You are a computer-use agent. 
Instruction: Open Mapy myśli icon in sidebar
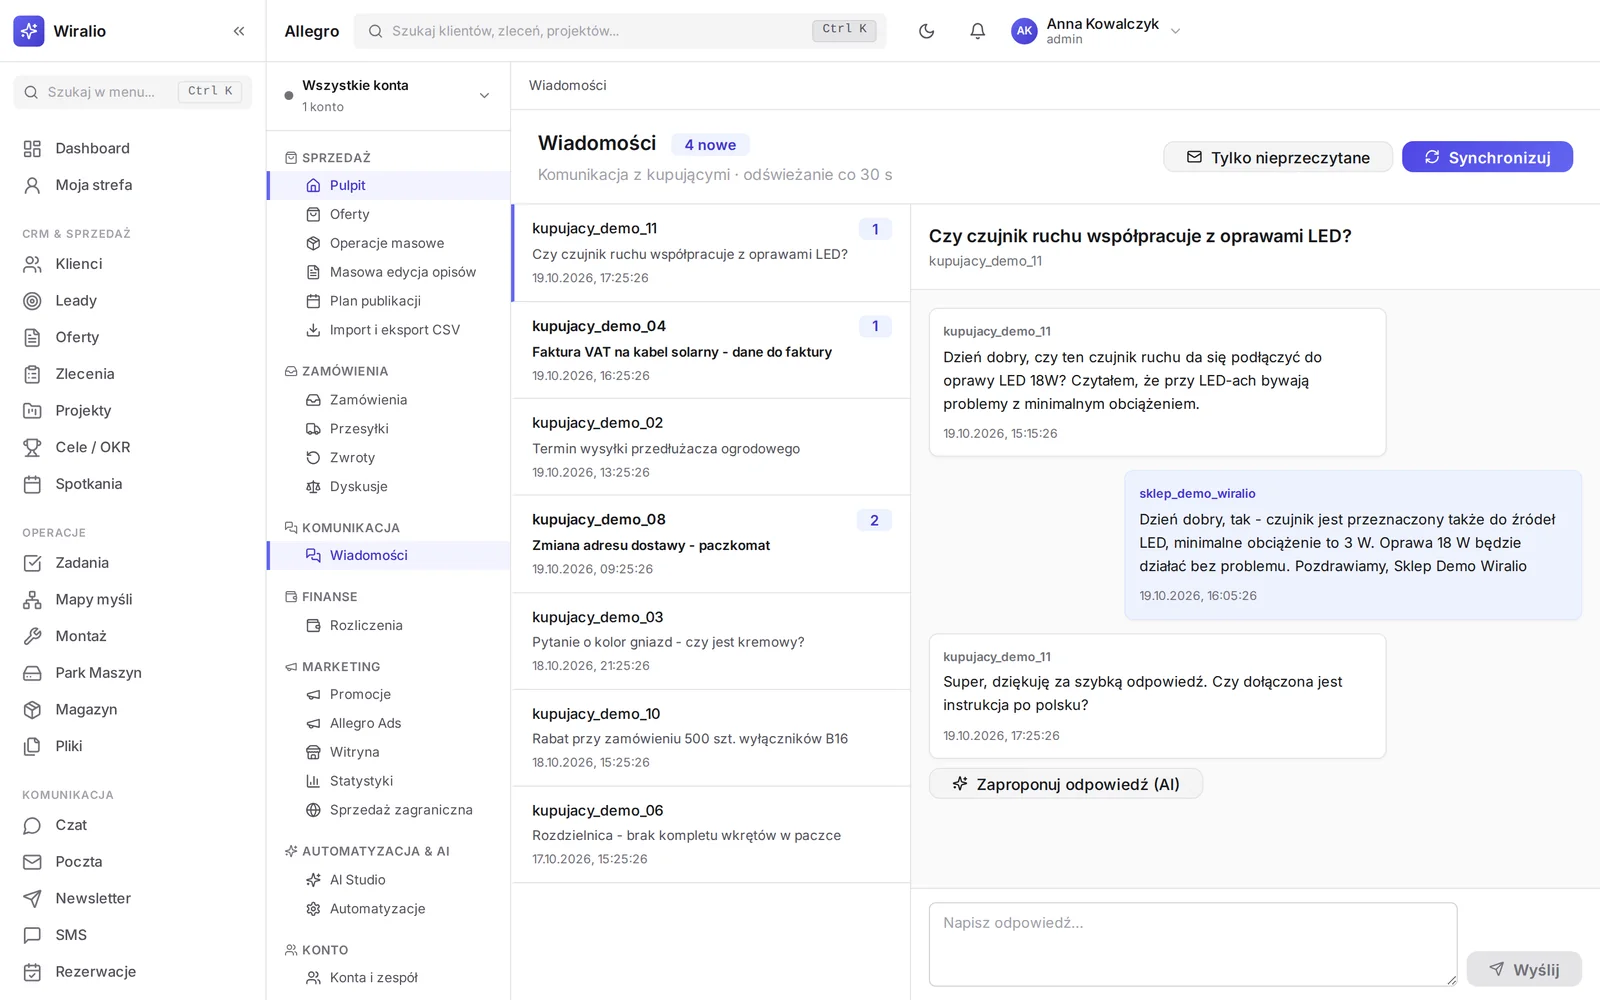pos(32,600)
